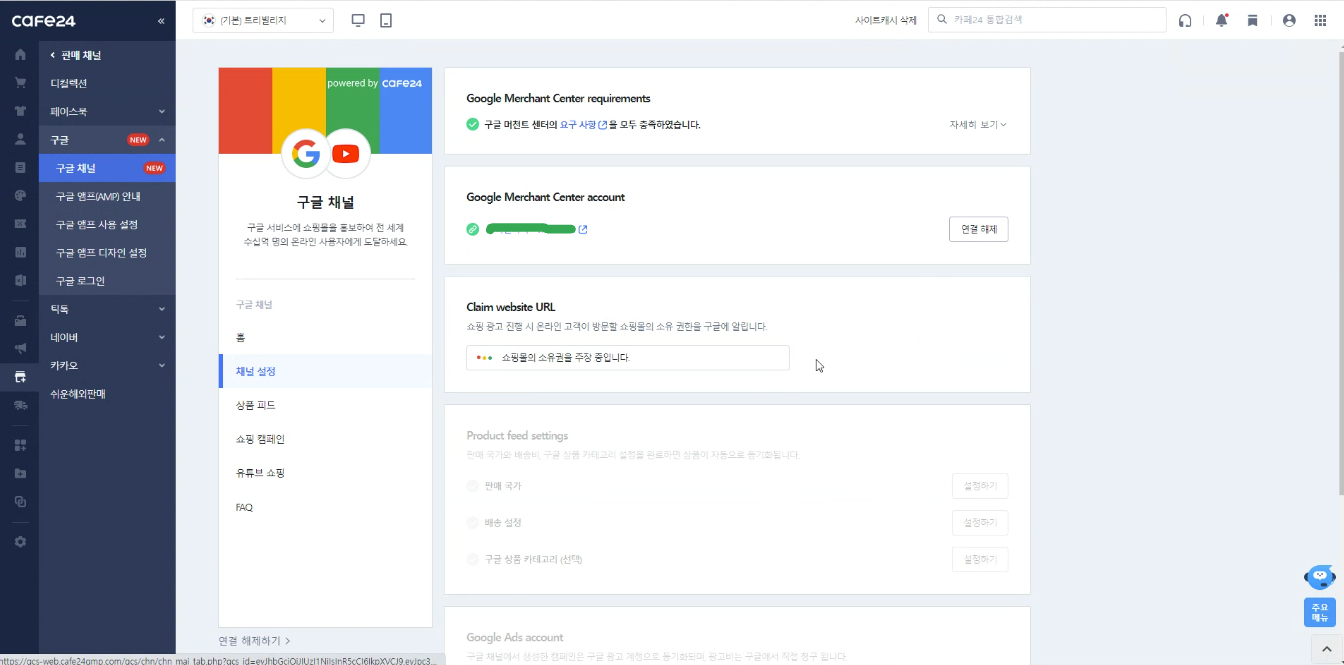Click 사이트캐시 삭제 link
Image resolution: width=1344 pixels, height=665 pixels.
point(885,20)
